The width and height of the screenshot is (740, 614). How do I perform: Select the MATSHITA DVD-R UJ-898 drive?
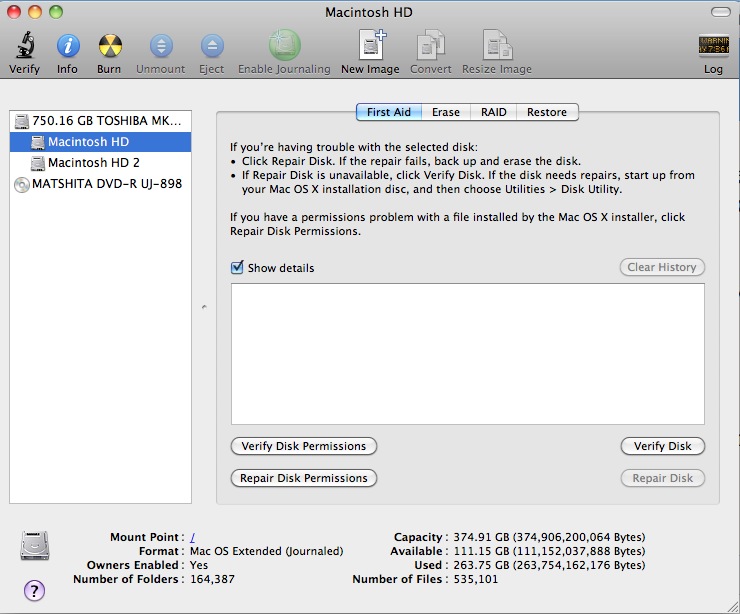tap(100, 184)
